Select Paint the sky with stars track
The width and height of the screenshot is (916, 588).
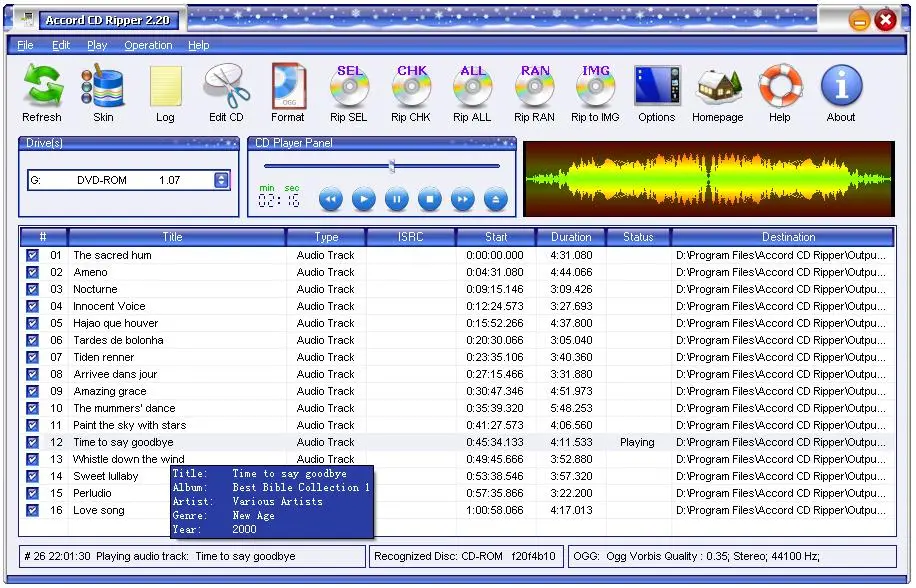click(129, 425)
